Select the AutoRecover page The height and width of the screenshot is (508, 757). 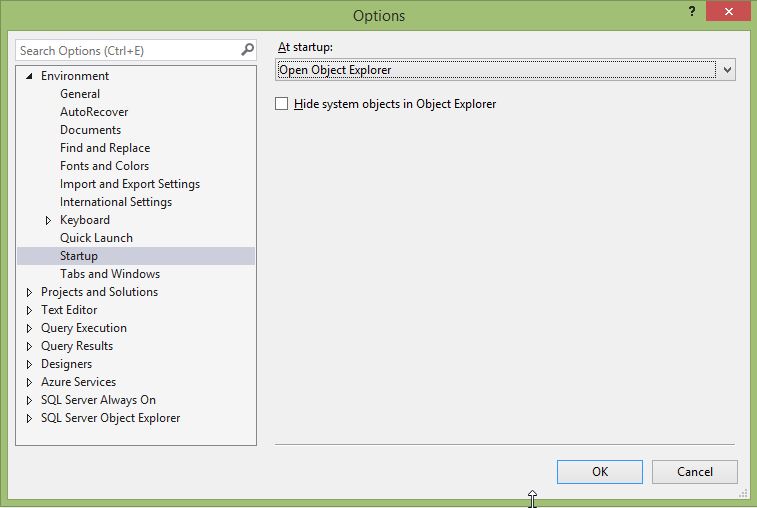[94, 112]
